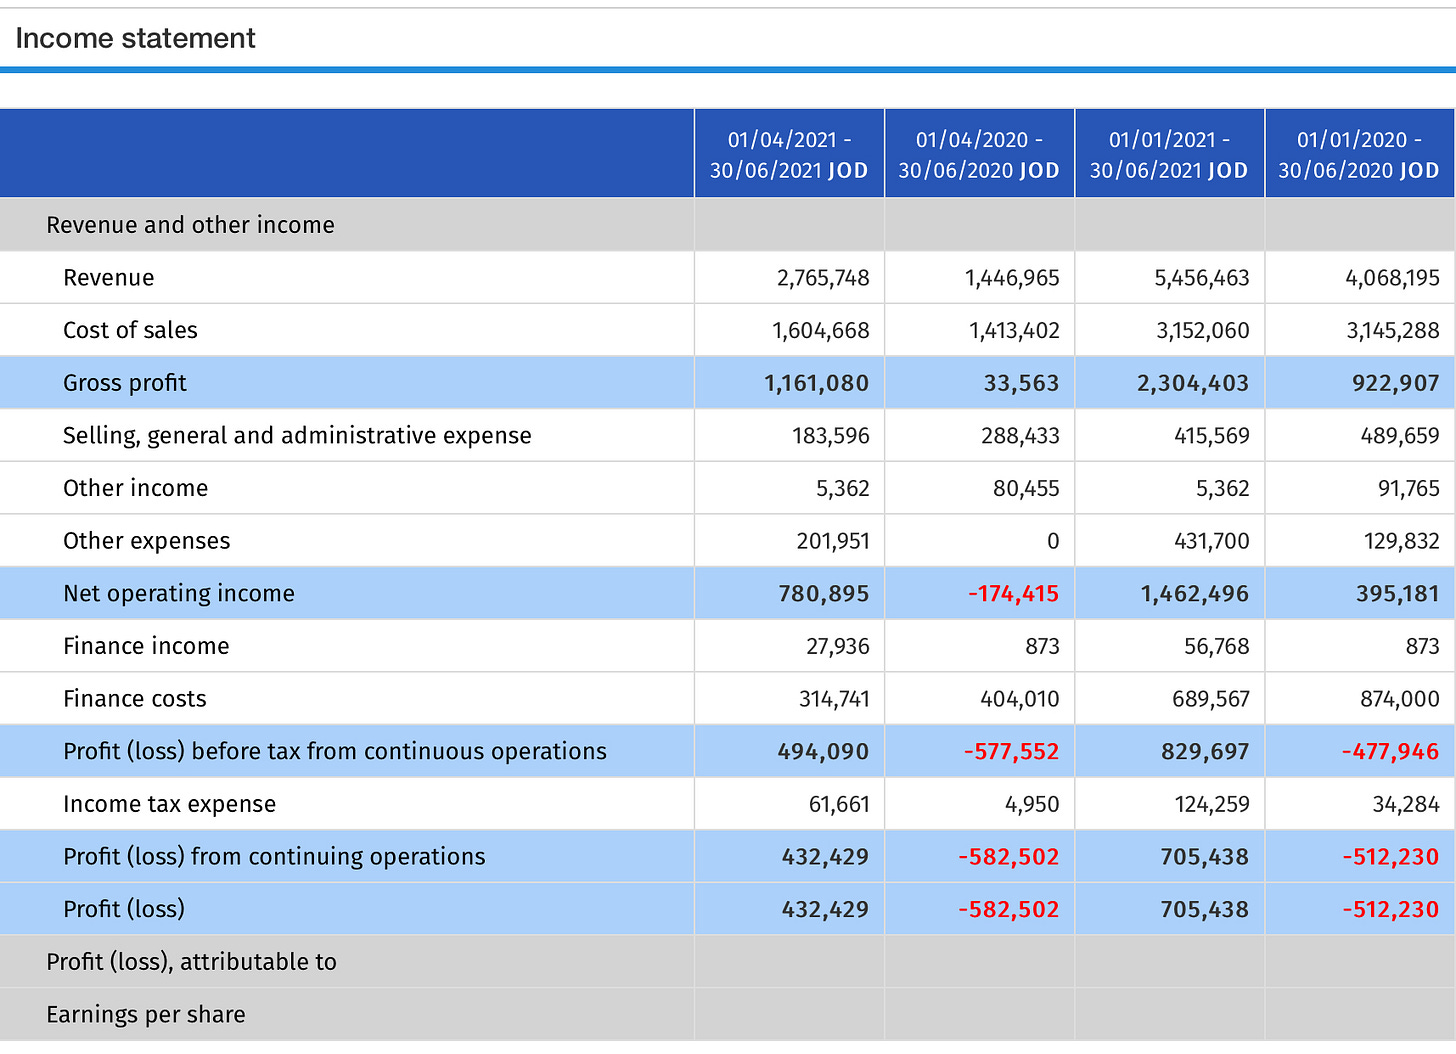The image size is (1456, 1054).
Task: Click the "Other income" row label
Action: point(135,488)
